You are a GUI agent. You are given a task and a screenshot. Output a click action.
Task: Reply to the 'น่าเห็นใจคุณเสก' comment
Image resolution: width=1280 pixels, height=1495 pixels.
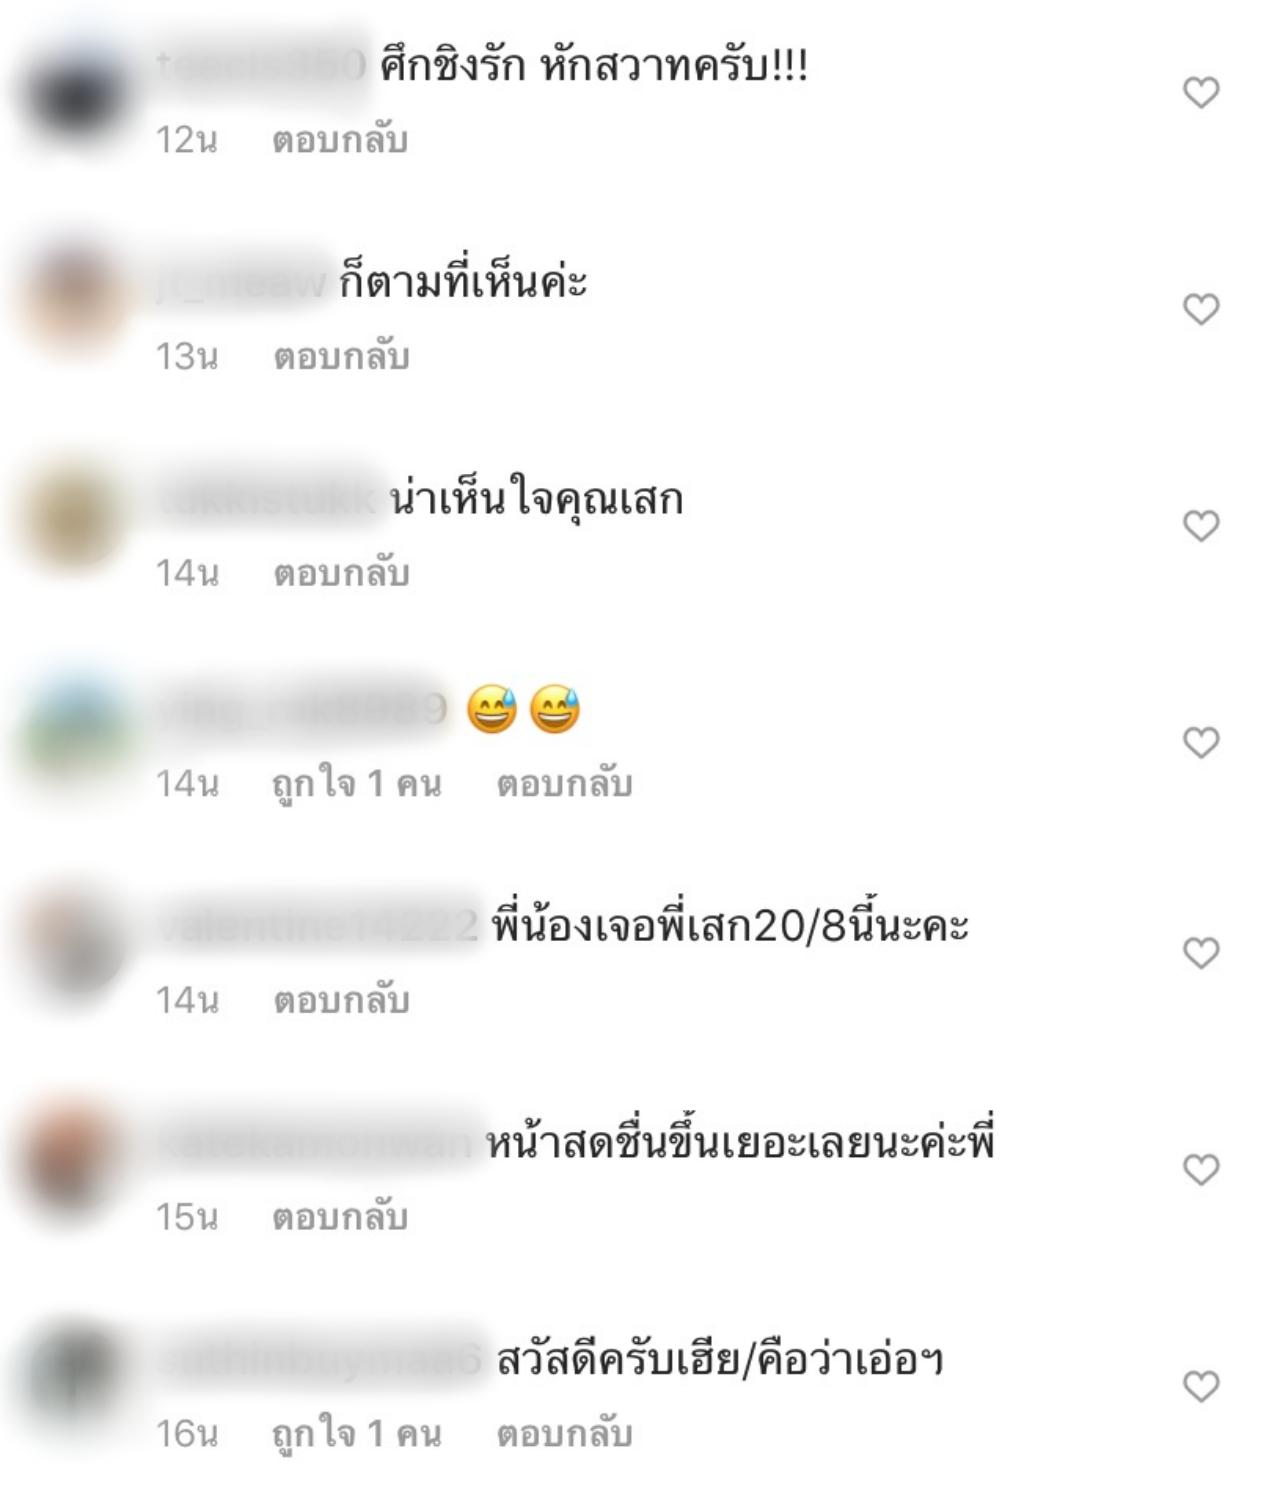click(341, 573)
